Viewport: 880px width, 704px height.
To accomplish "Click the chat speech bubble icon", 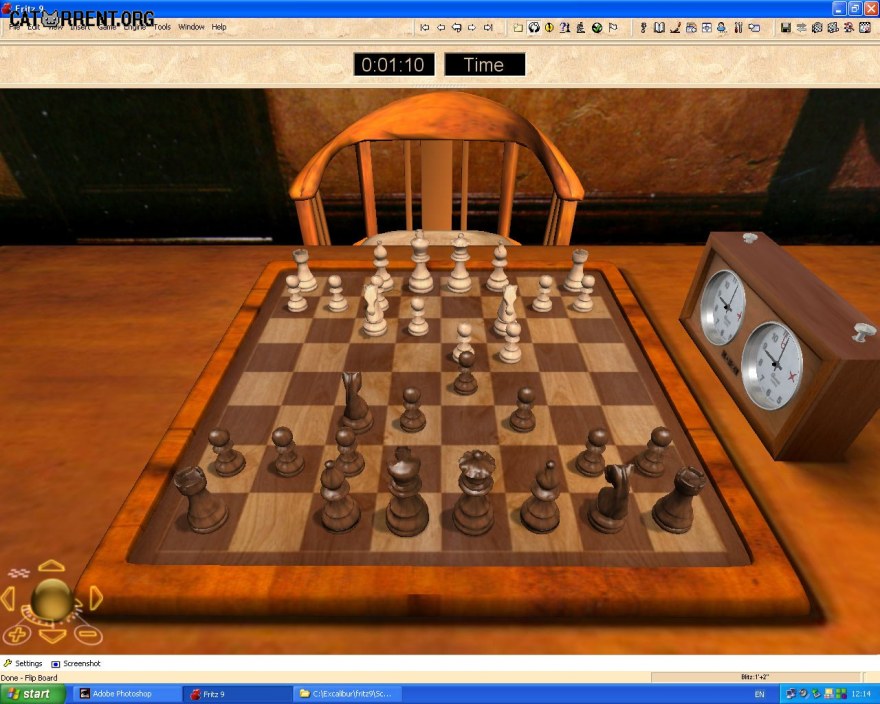I will (754, 27).
